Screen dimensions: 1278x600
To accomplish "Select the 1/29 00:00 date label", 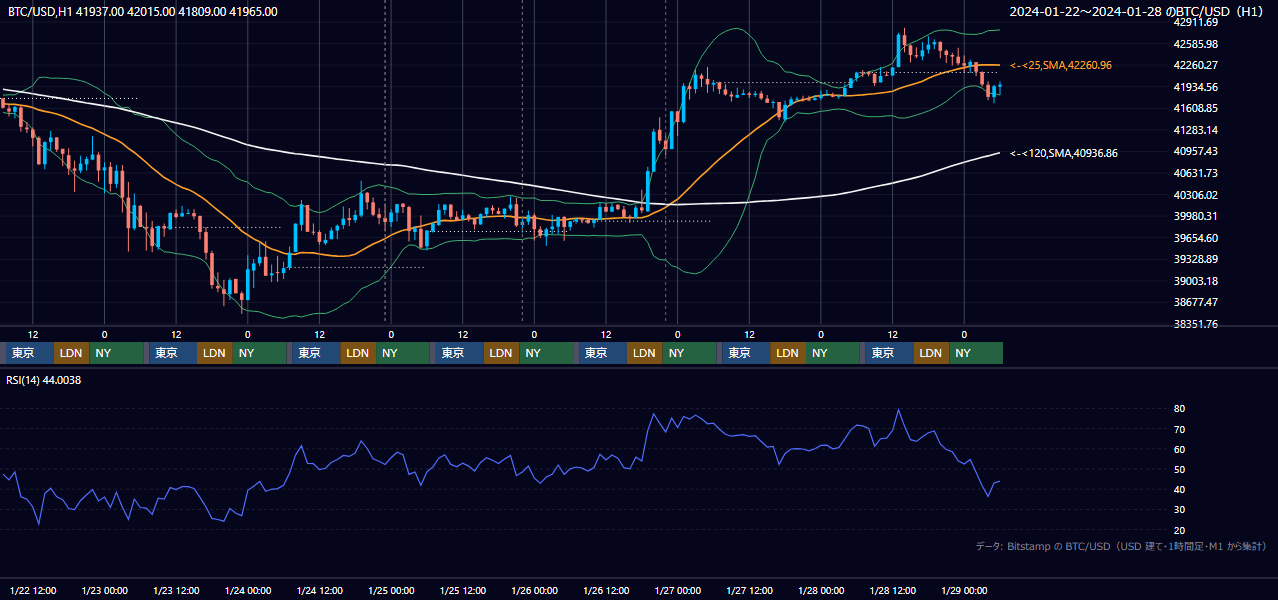I will tap(964, 590).
